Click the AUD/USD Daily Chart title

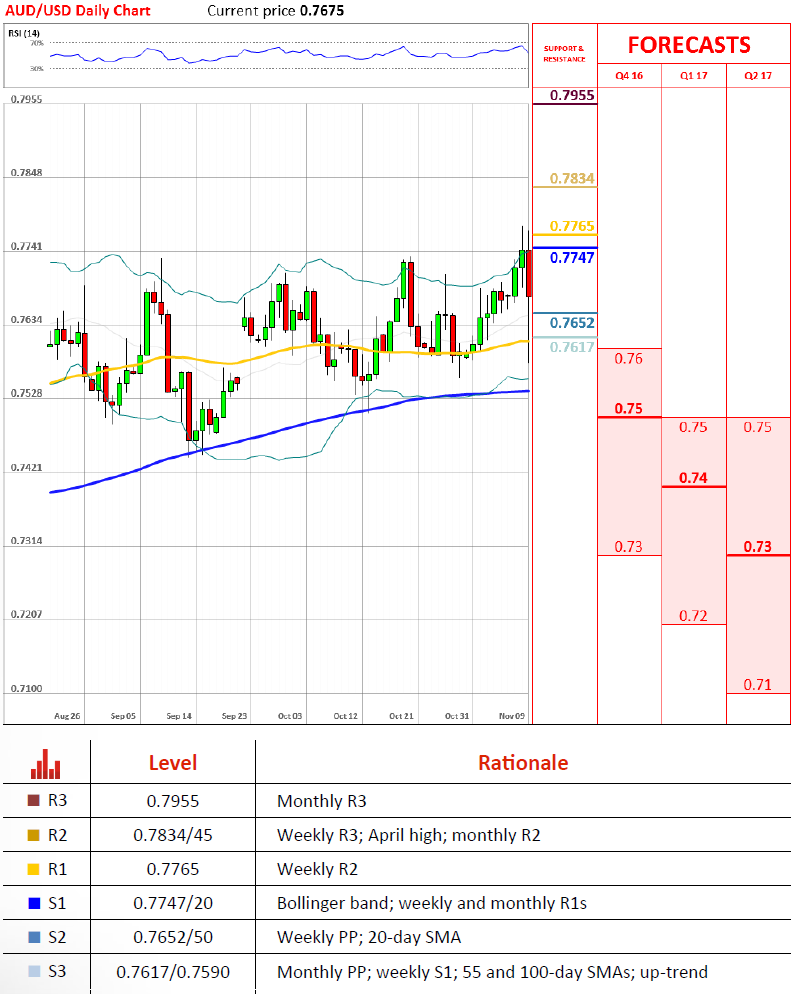78,11
